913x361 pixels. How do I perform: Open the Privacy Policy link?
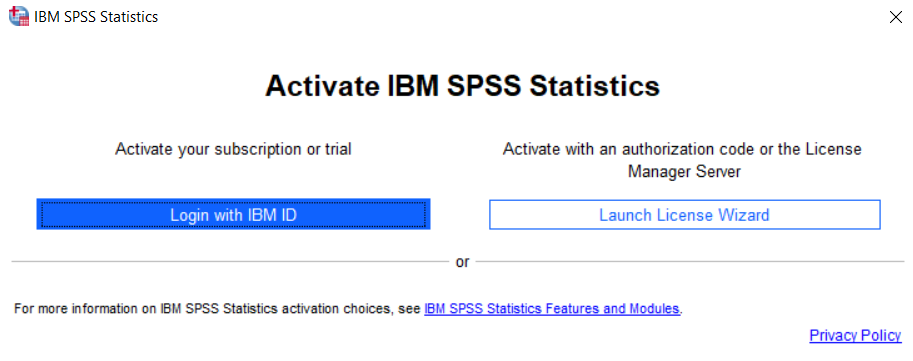855,335
